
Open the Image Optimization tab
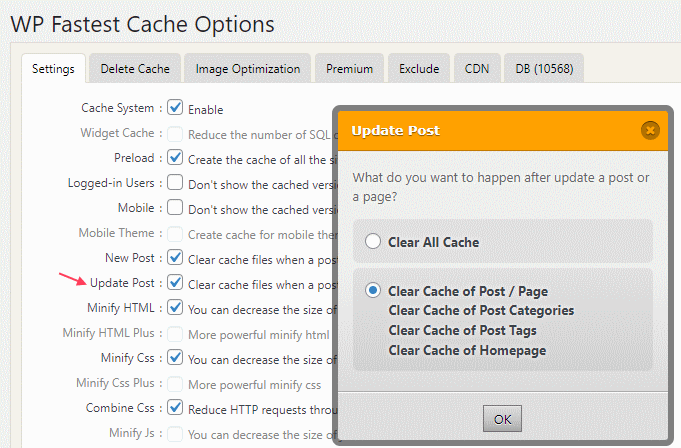tap(248, 69)
